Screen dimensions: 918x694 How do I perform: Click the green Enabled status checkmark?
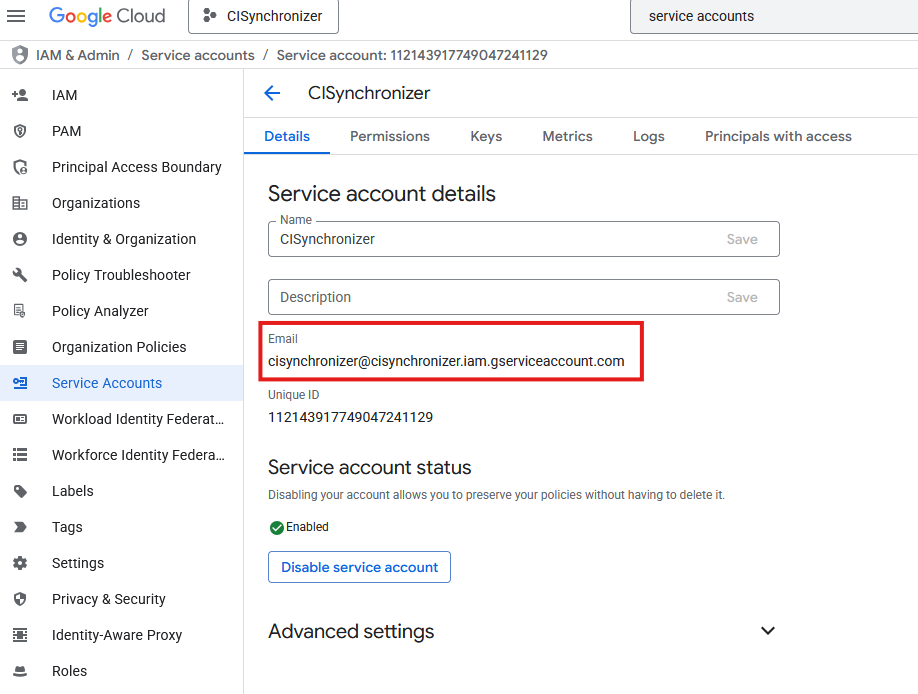(276, 528)
